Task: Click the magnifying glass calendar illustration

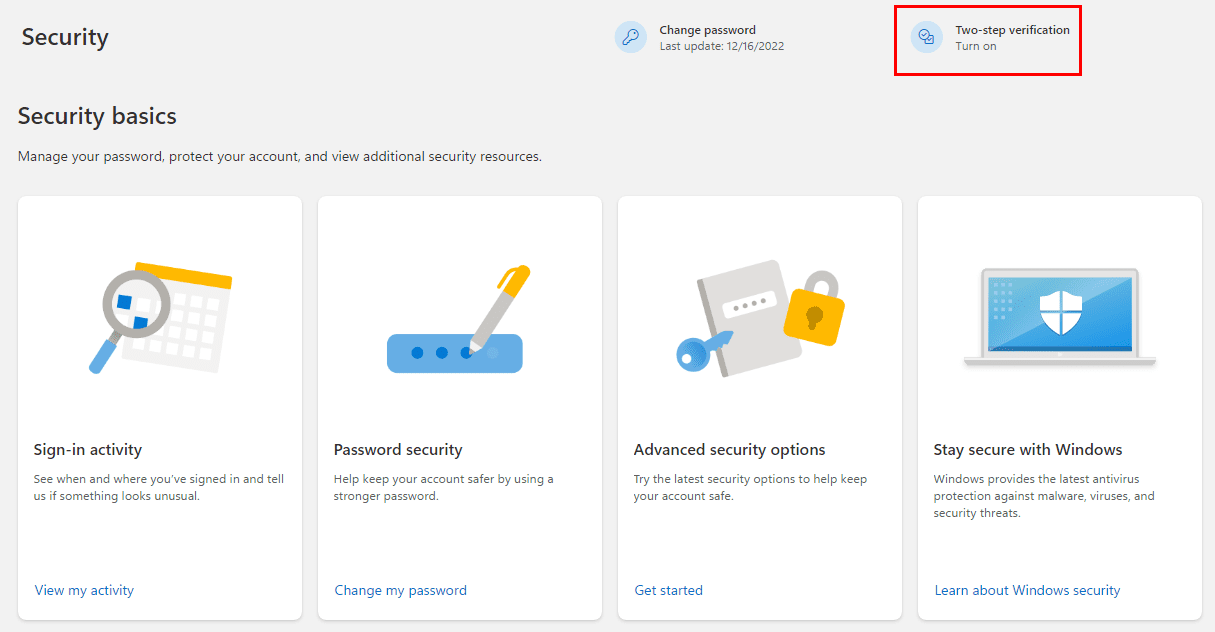Action: click(x=160, y=318)
